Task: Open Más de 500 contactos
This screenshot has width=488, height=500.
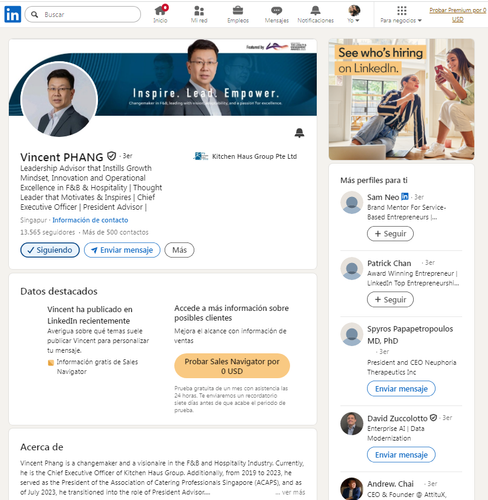Action: [x=115, y=232]
